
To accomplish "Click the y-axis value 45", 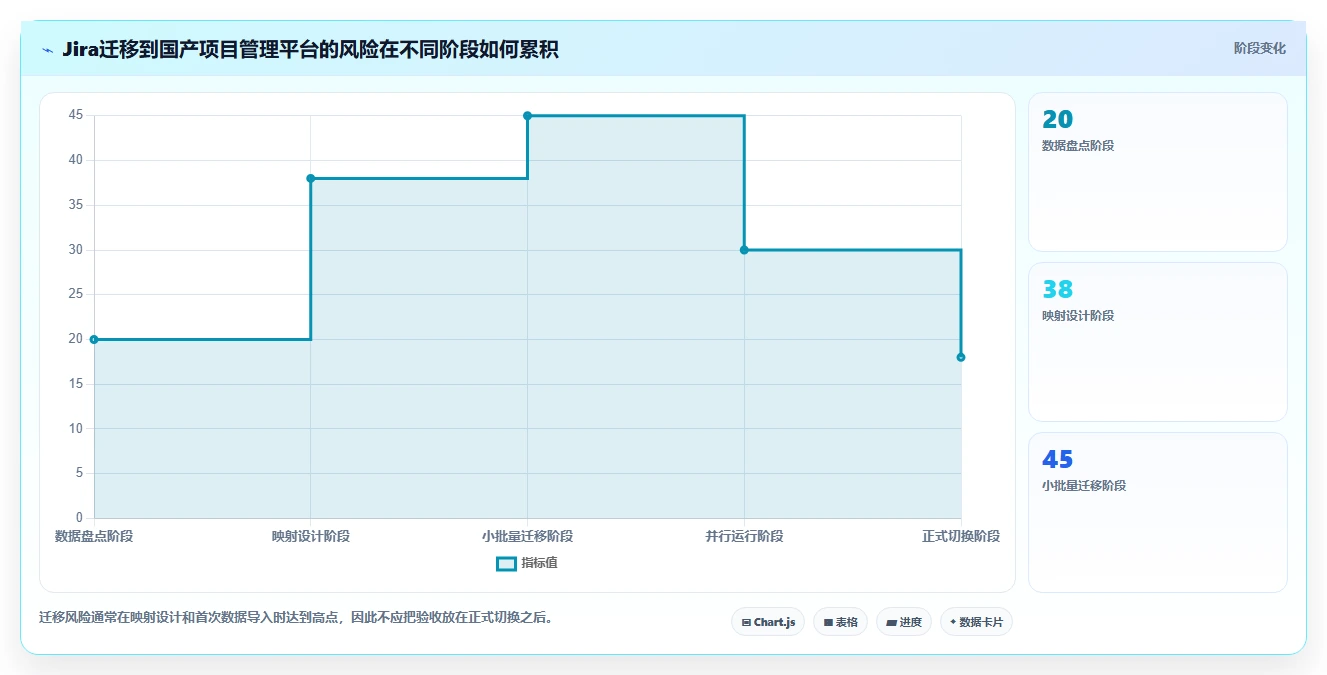I will (76, 115).
